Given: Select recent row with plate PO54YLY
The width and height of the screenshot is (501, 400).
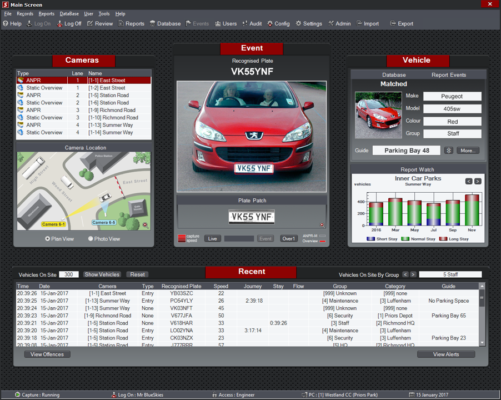Looking at the screenshot, I should click(x=248, y=301).
